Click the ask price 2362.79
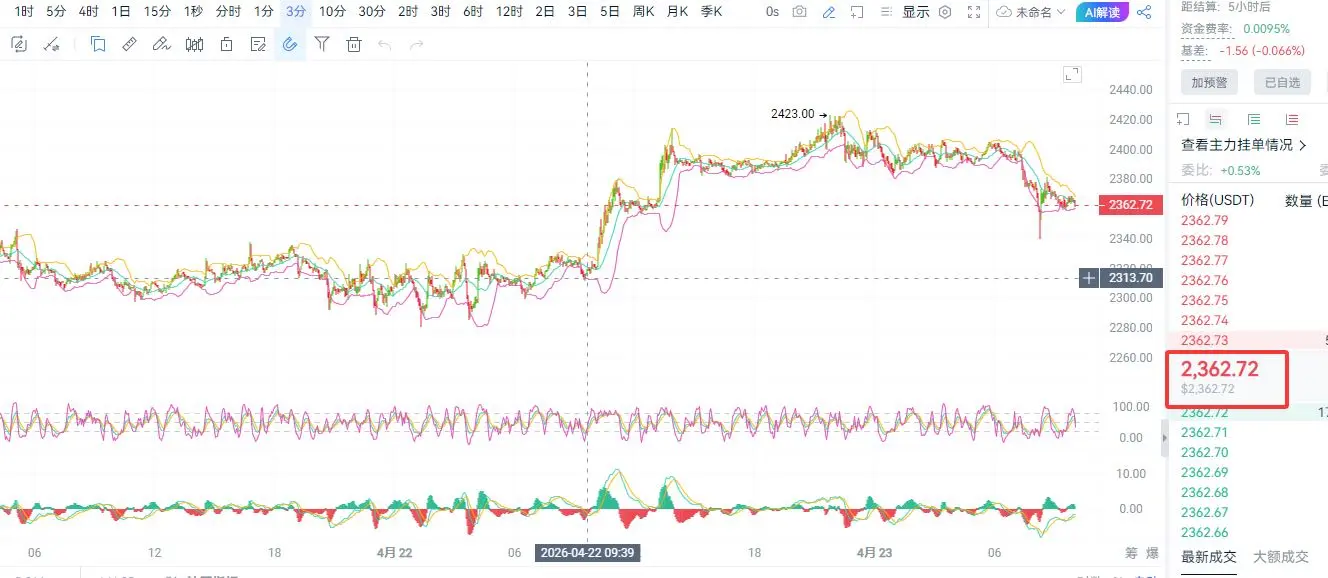 pos(1204,220)
